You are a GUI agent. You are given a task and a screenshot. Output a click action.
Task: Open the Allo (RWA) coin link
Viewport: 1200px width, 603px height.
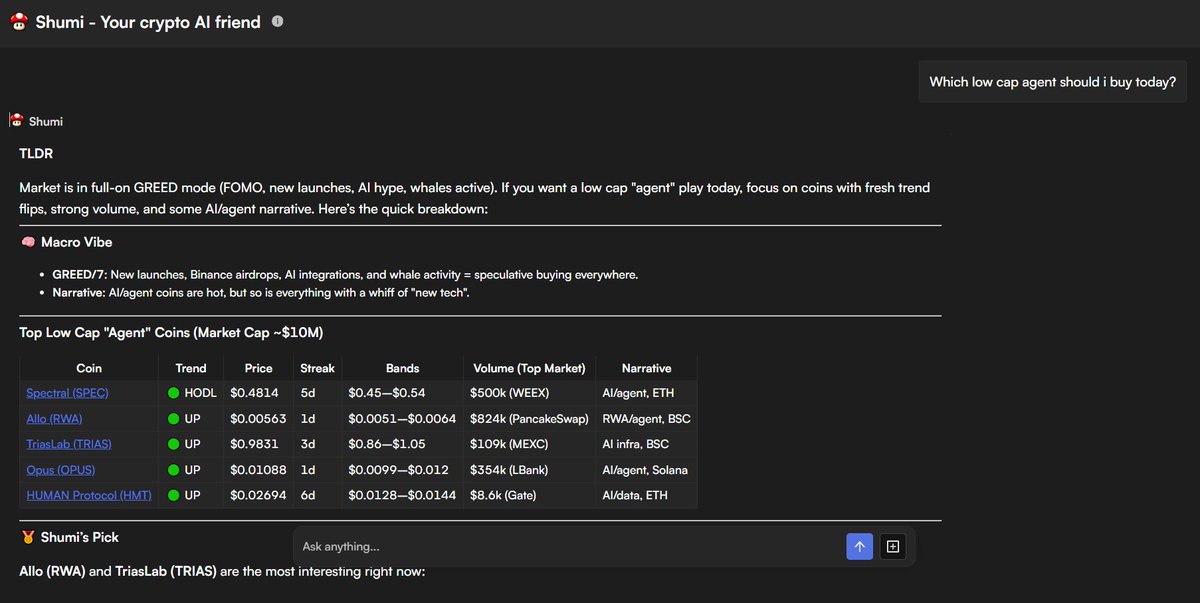[52, 419]
